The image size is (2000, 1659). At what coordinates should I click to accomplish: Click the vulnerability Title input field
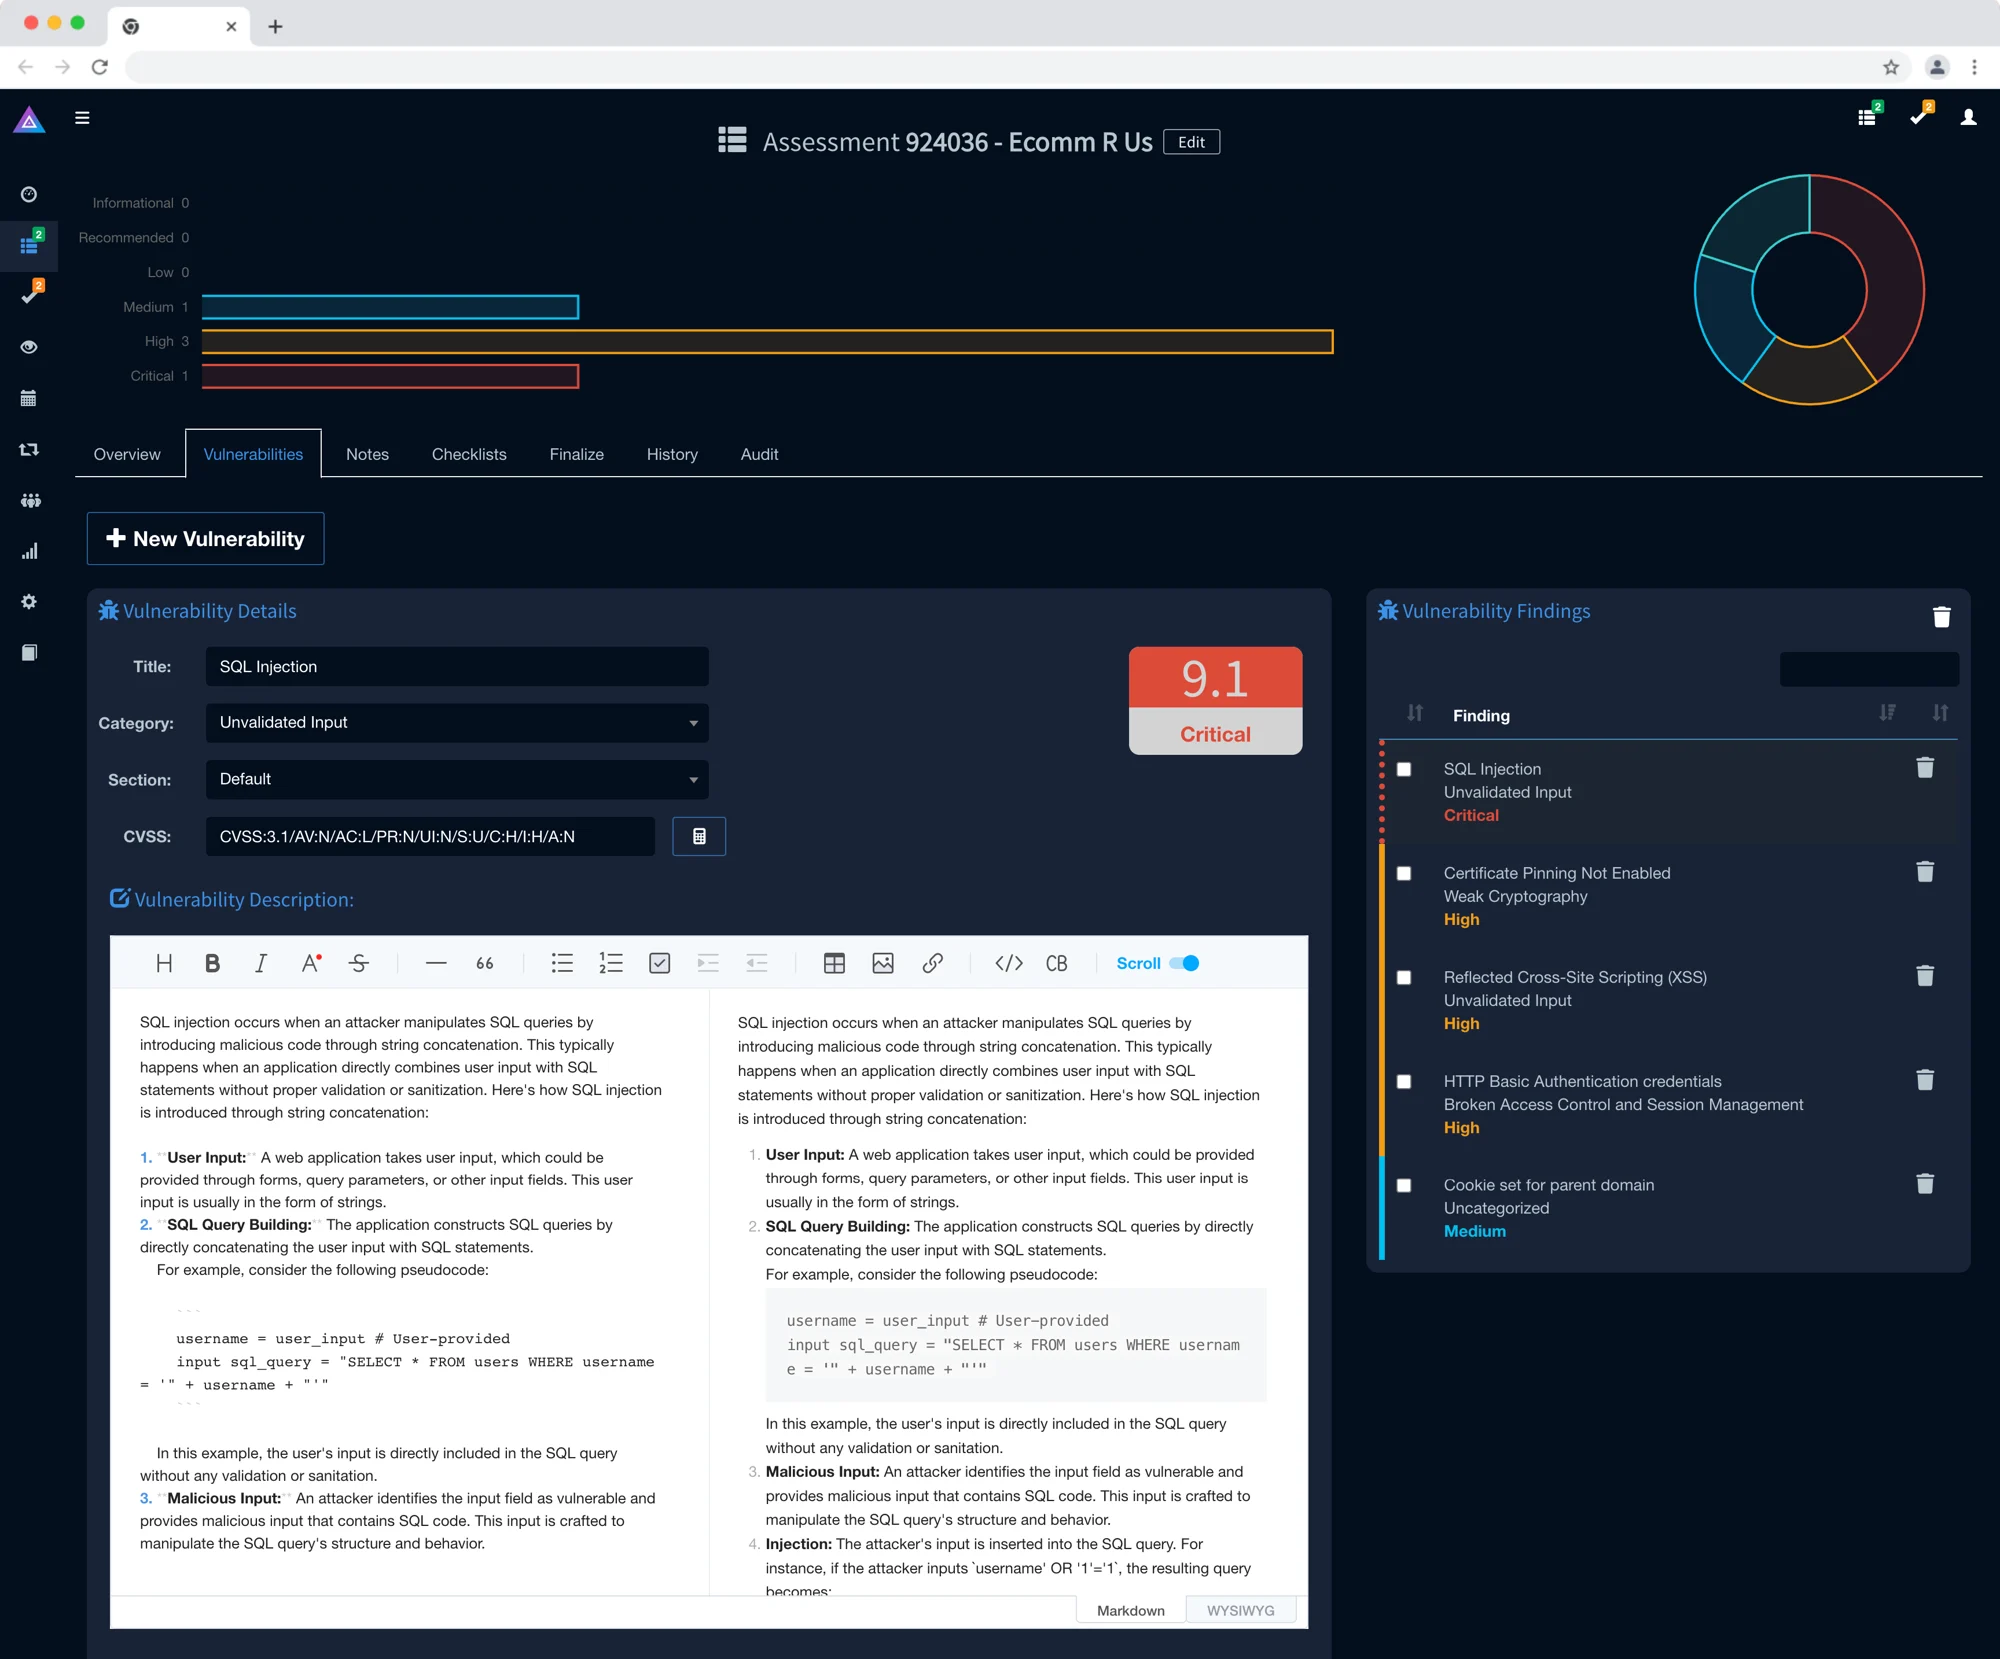point(457,667)
